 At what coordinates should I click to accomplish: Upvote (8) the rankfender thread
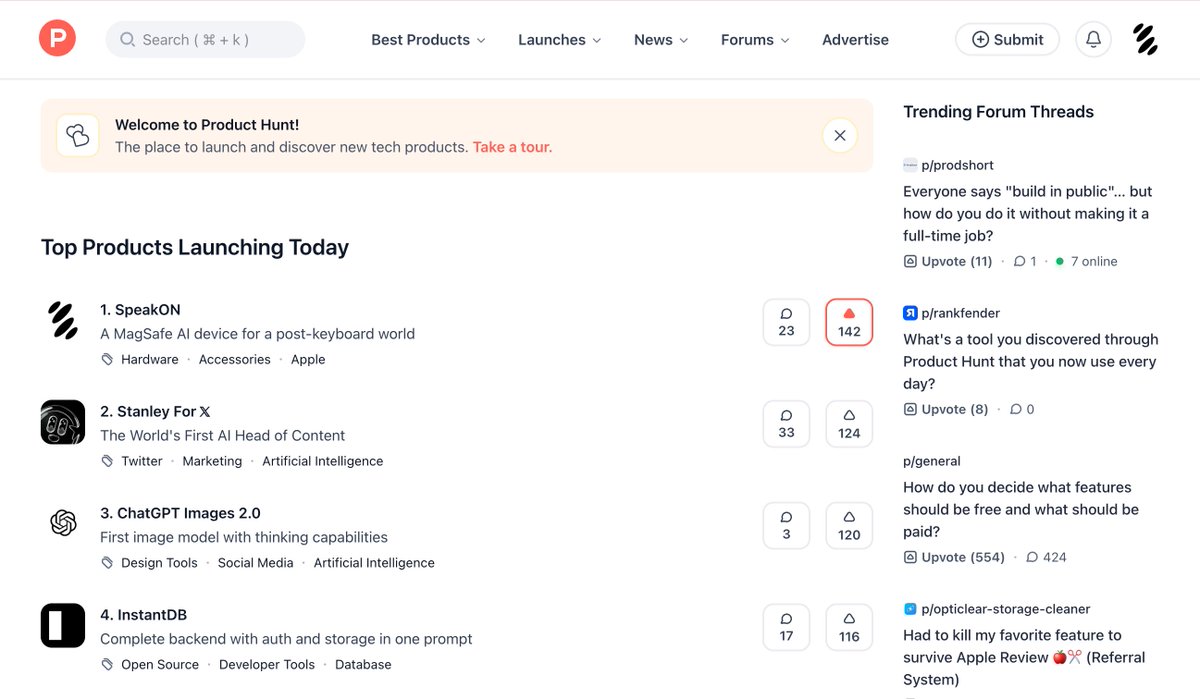(x=946, y=409)
